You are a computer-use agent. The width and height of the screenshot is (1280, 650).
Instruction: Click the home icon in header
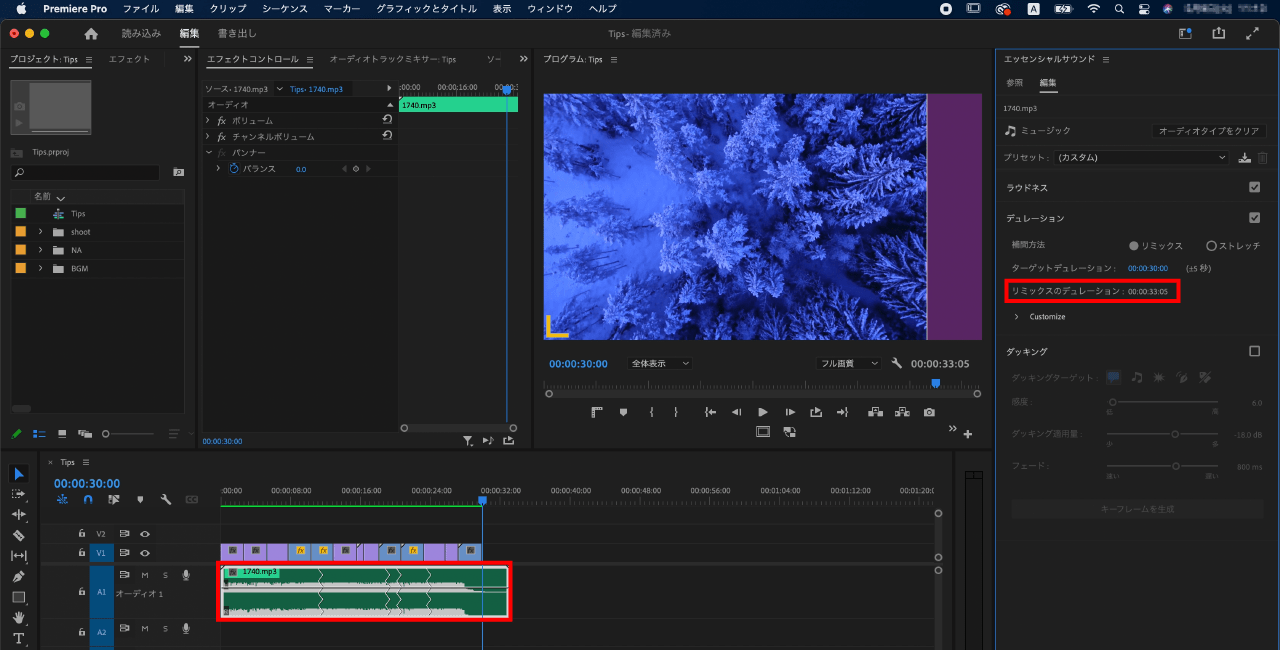[x=91, y=33]
